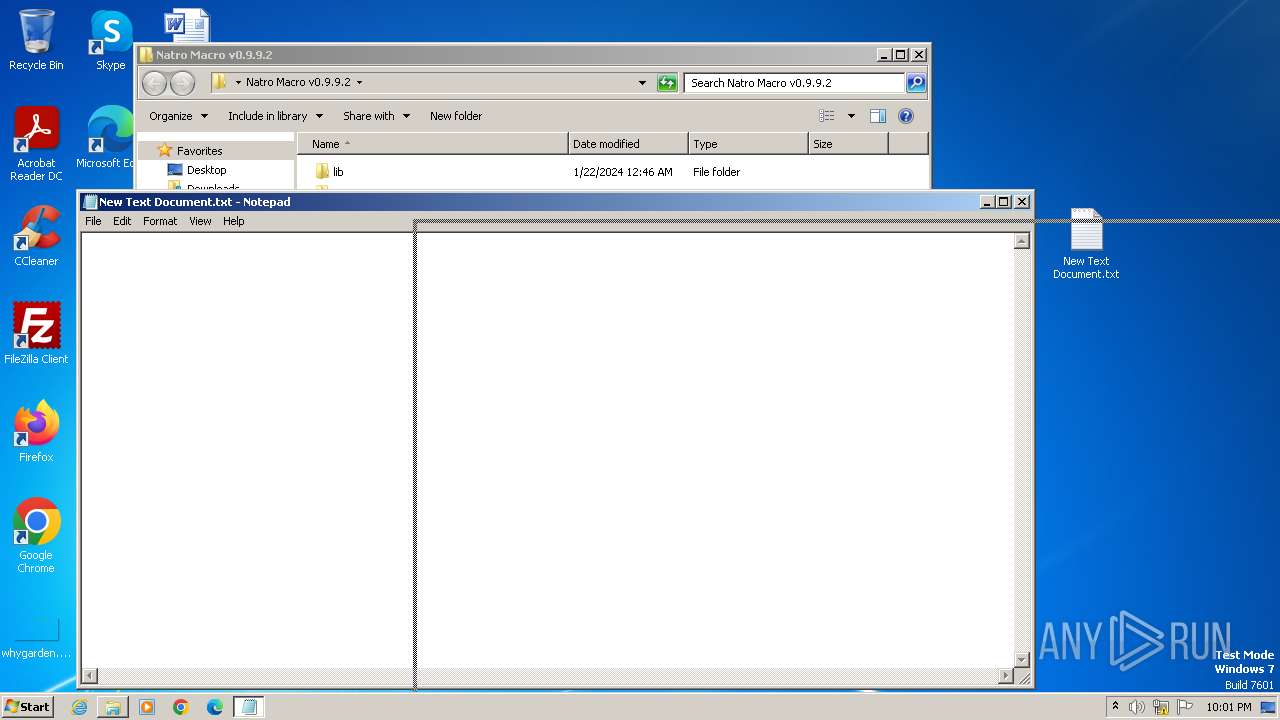Open Notepad Format menu
1280x720 pixels.
(x=160, y=221)
